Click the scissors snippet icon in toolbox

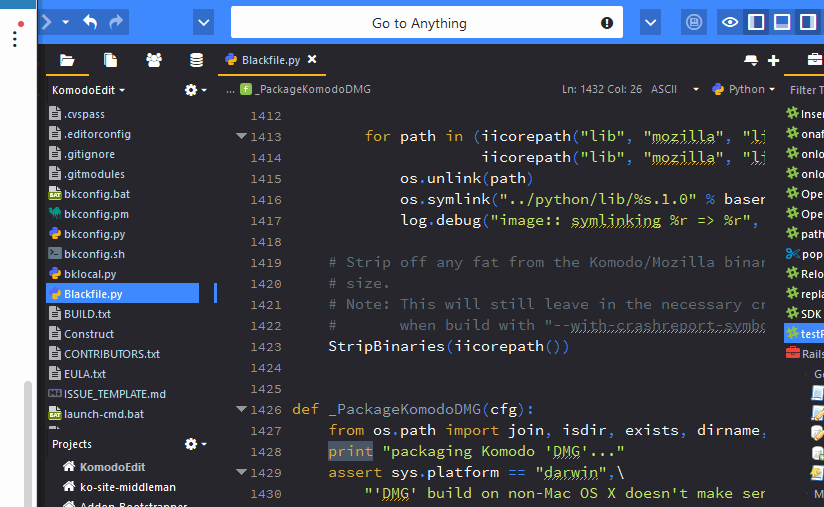tap(792, 254)
